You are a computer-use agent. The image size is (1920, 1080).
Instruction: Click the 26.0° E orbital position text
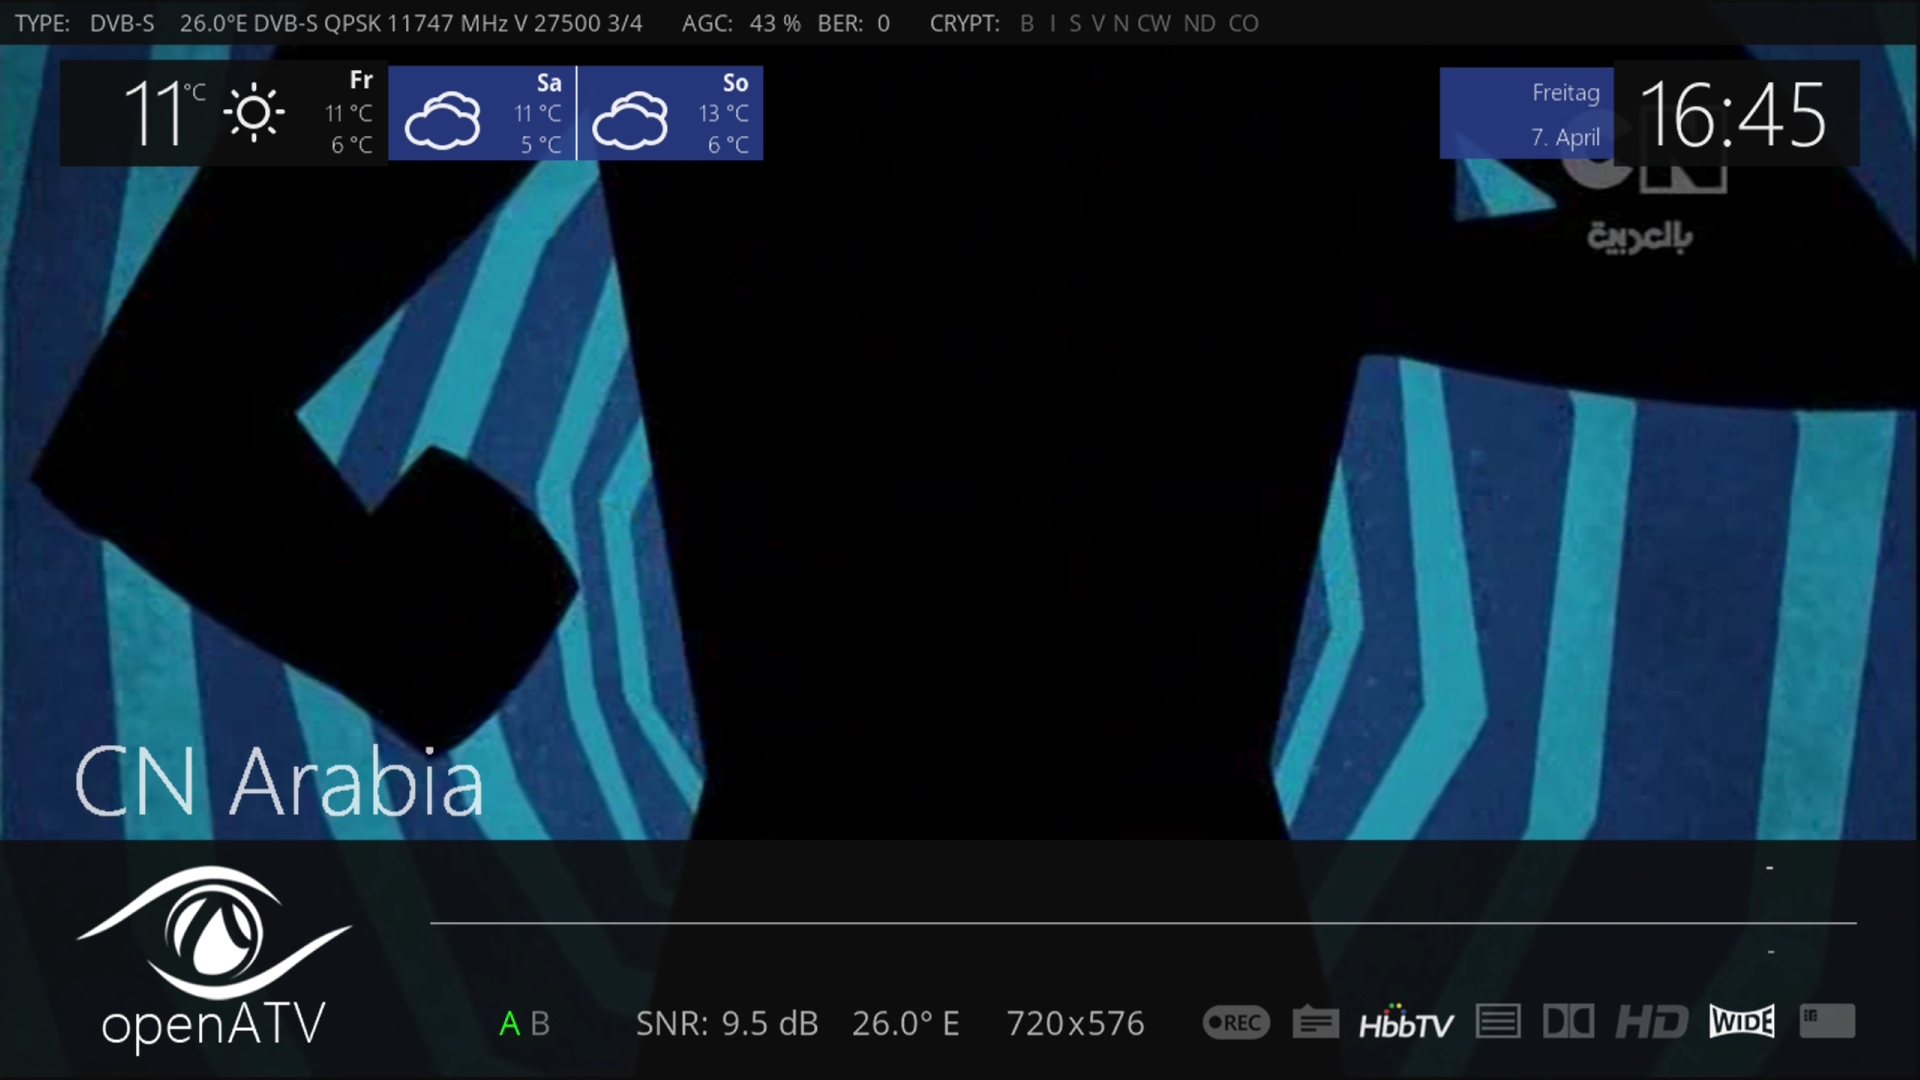(x=906, y=1023)
